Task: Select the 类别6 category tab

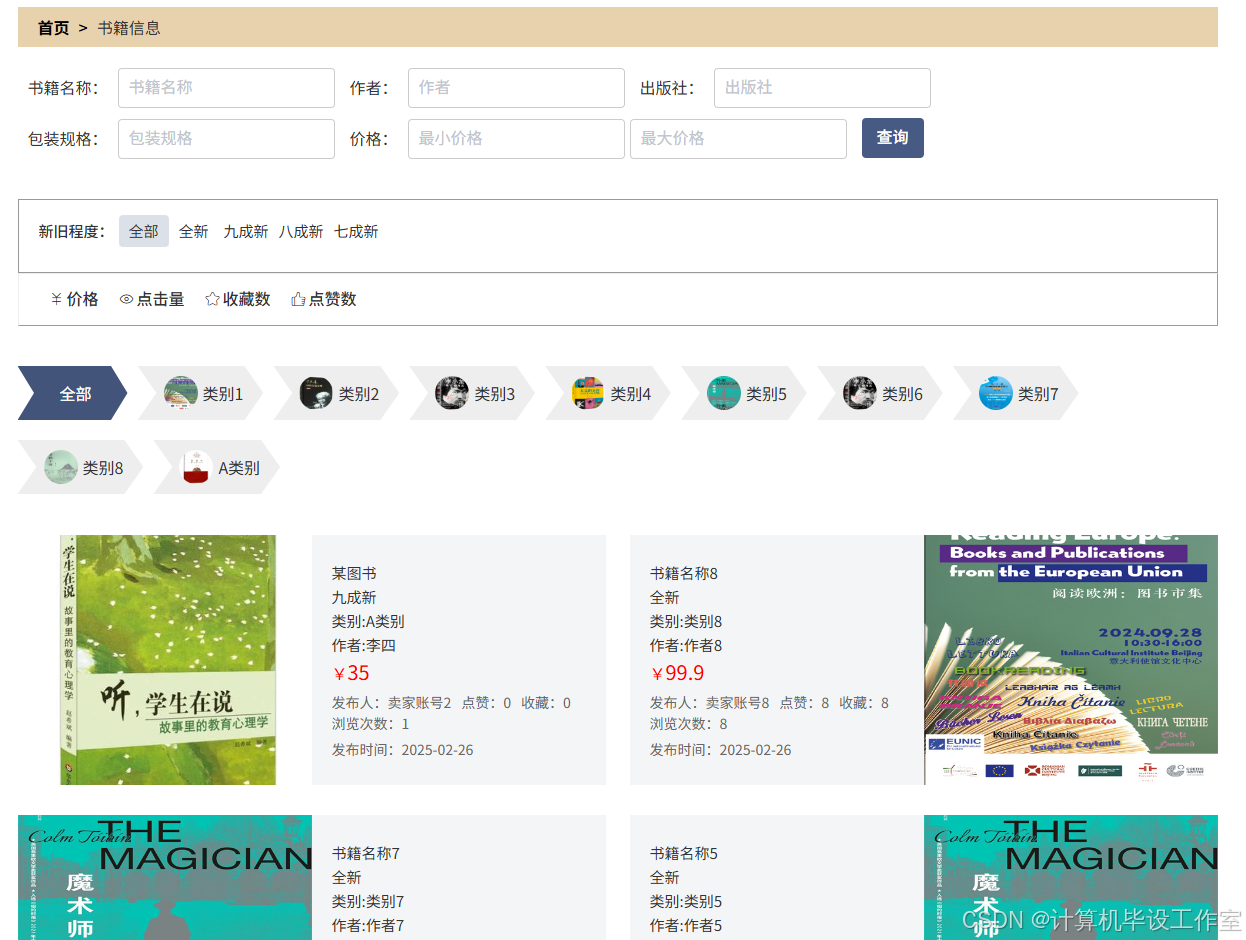Action: [x=880, y=393]
